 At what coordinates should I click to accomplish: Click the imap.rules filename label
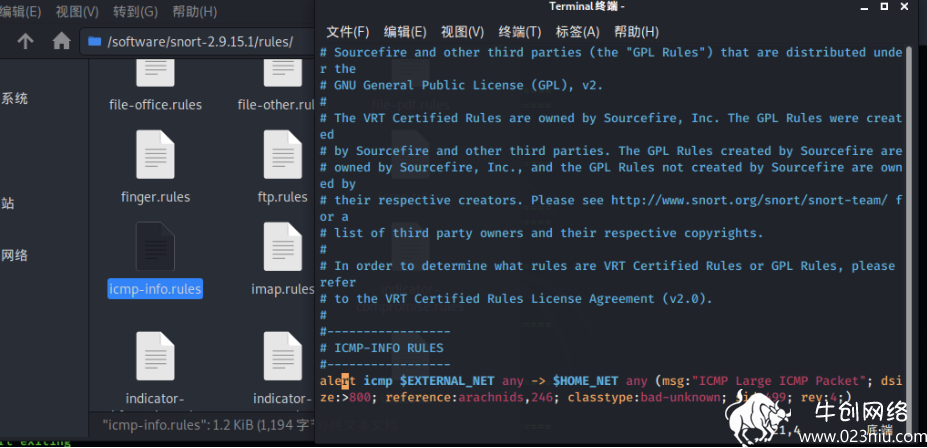(283, 289)
